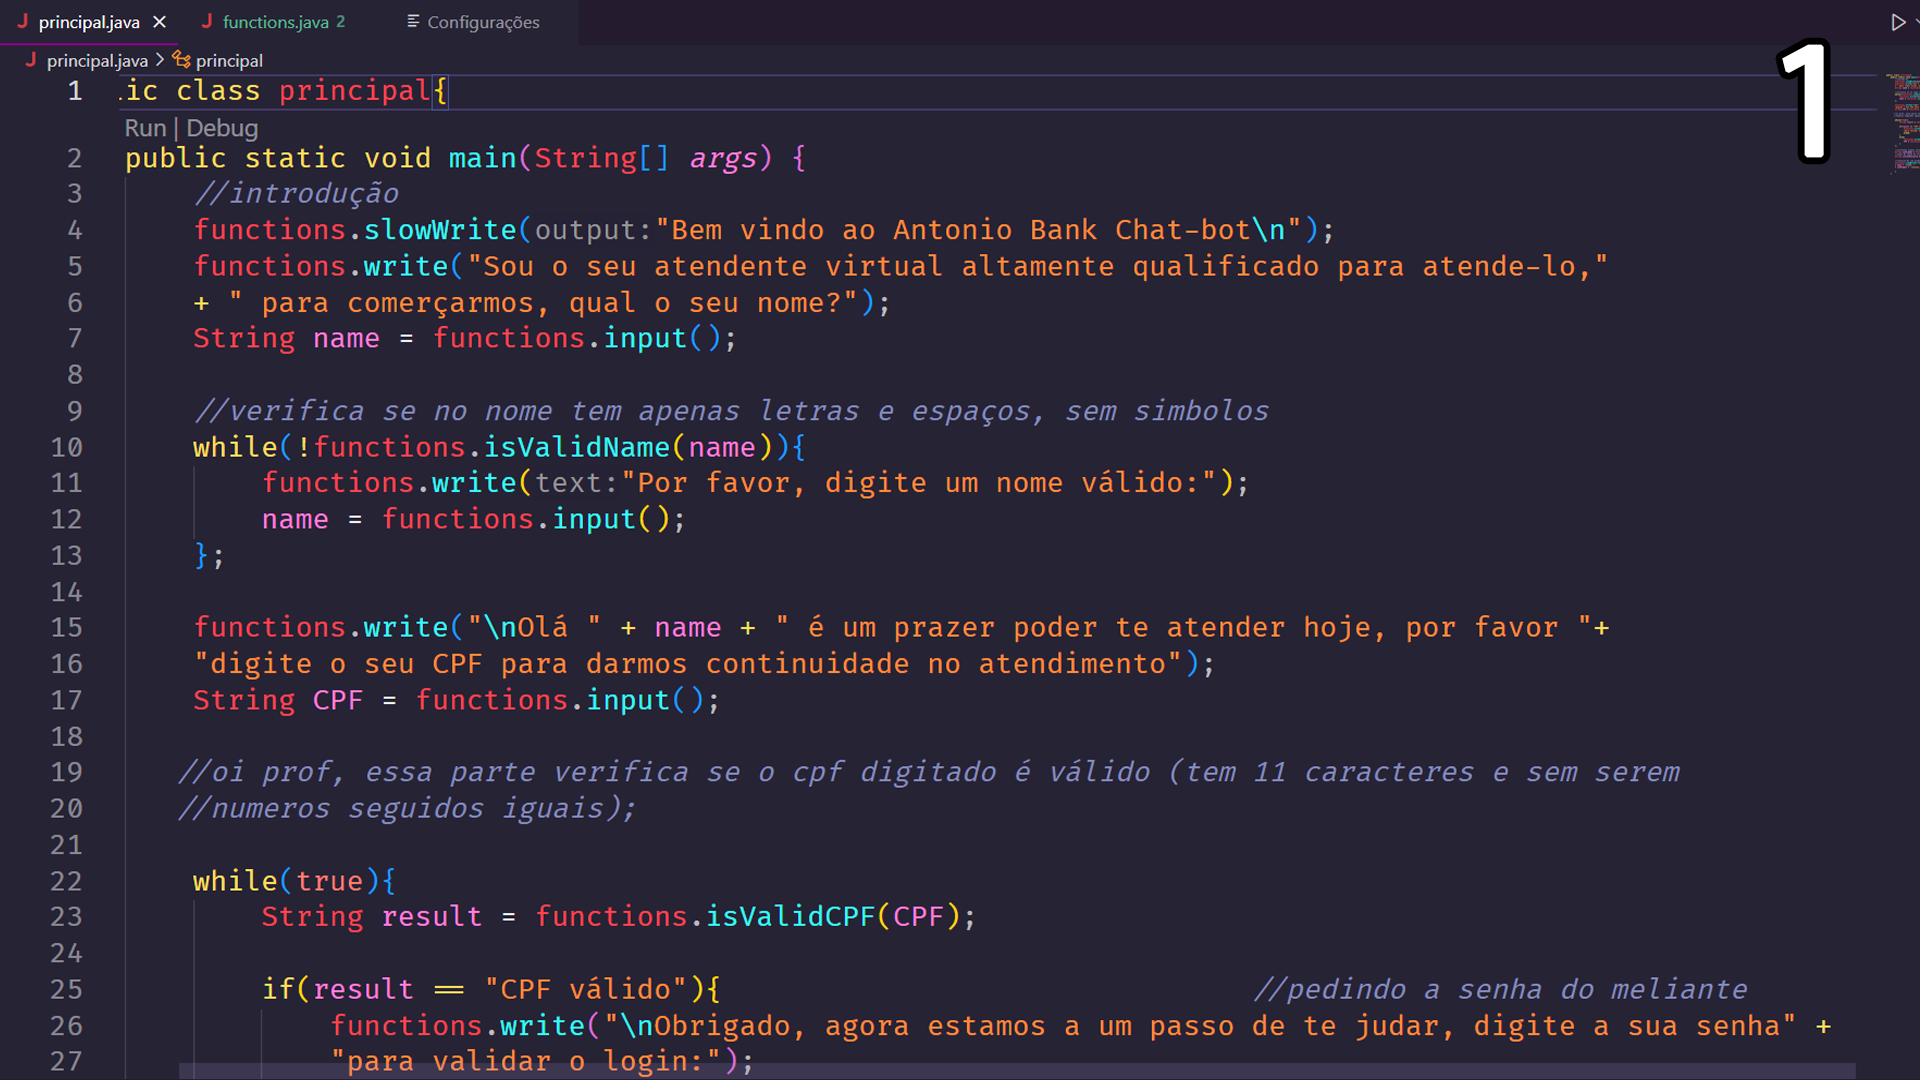
Task: Close the principal.java tab
Action: click(x=159, y=22)
